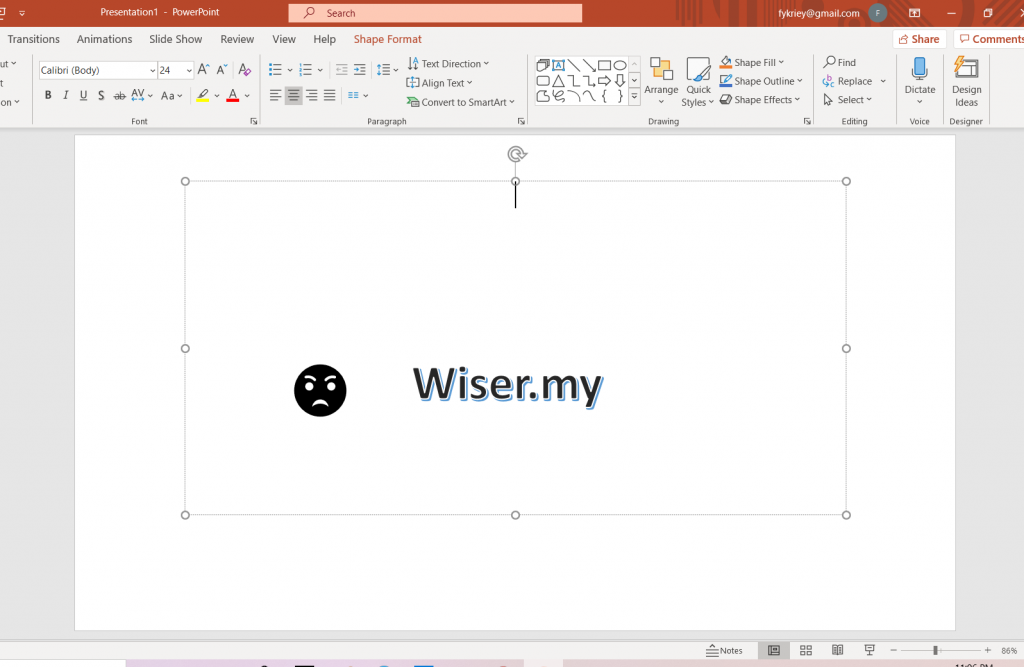The height and width of the screenshot is (667, 1024).
Task: Switch to Reading View
Action: click(x=837, y=650)
